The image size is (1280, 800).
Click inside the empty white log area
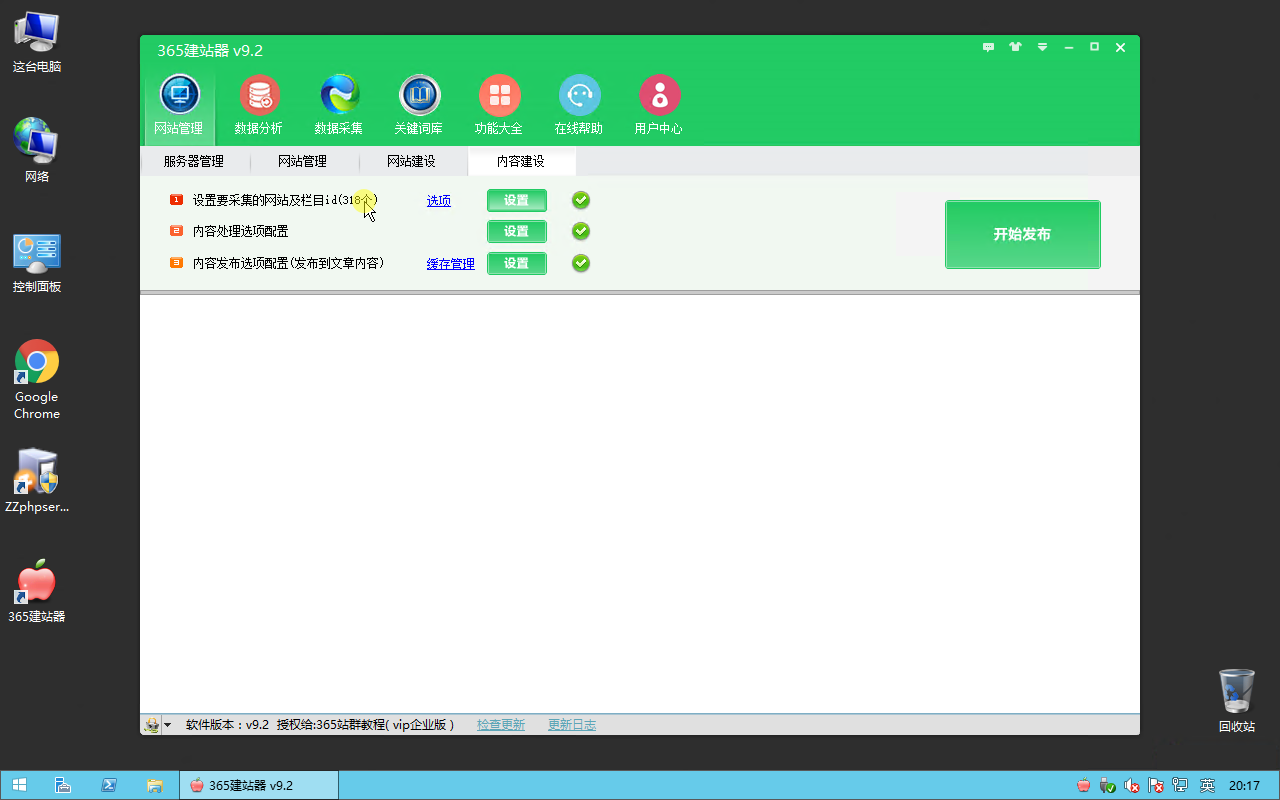click(640, 503)
